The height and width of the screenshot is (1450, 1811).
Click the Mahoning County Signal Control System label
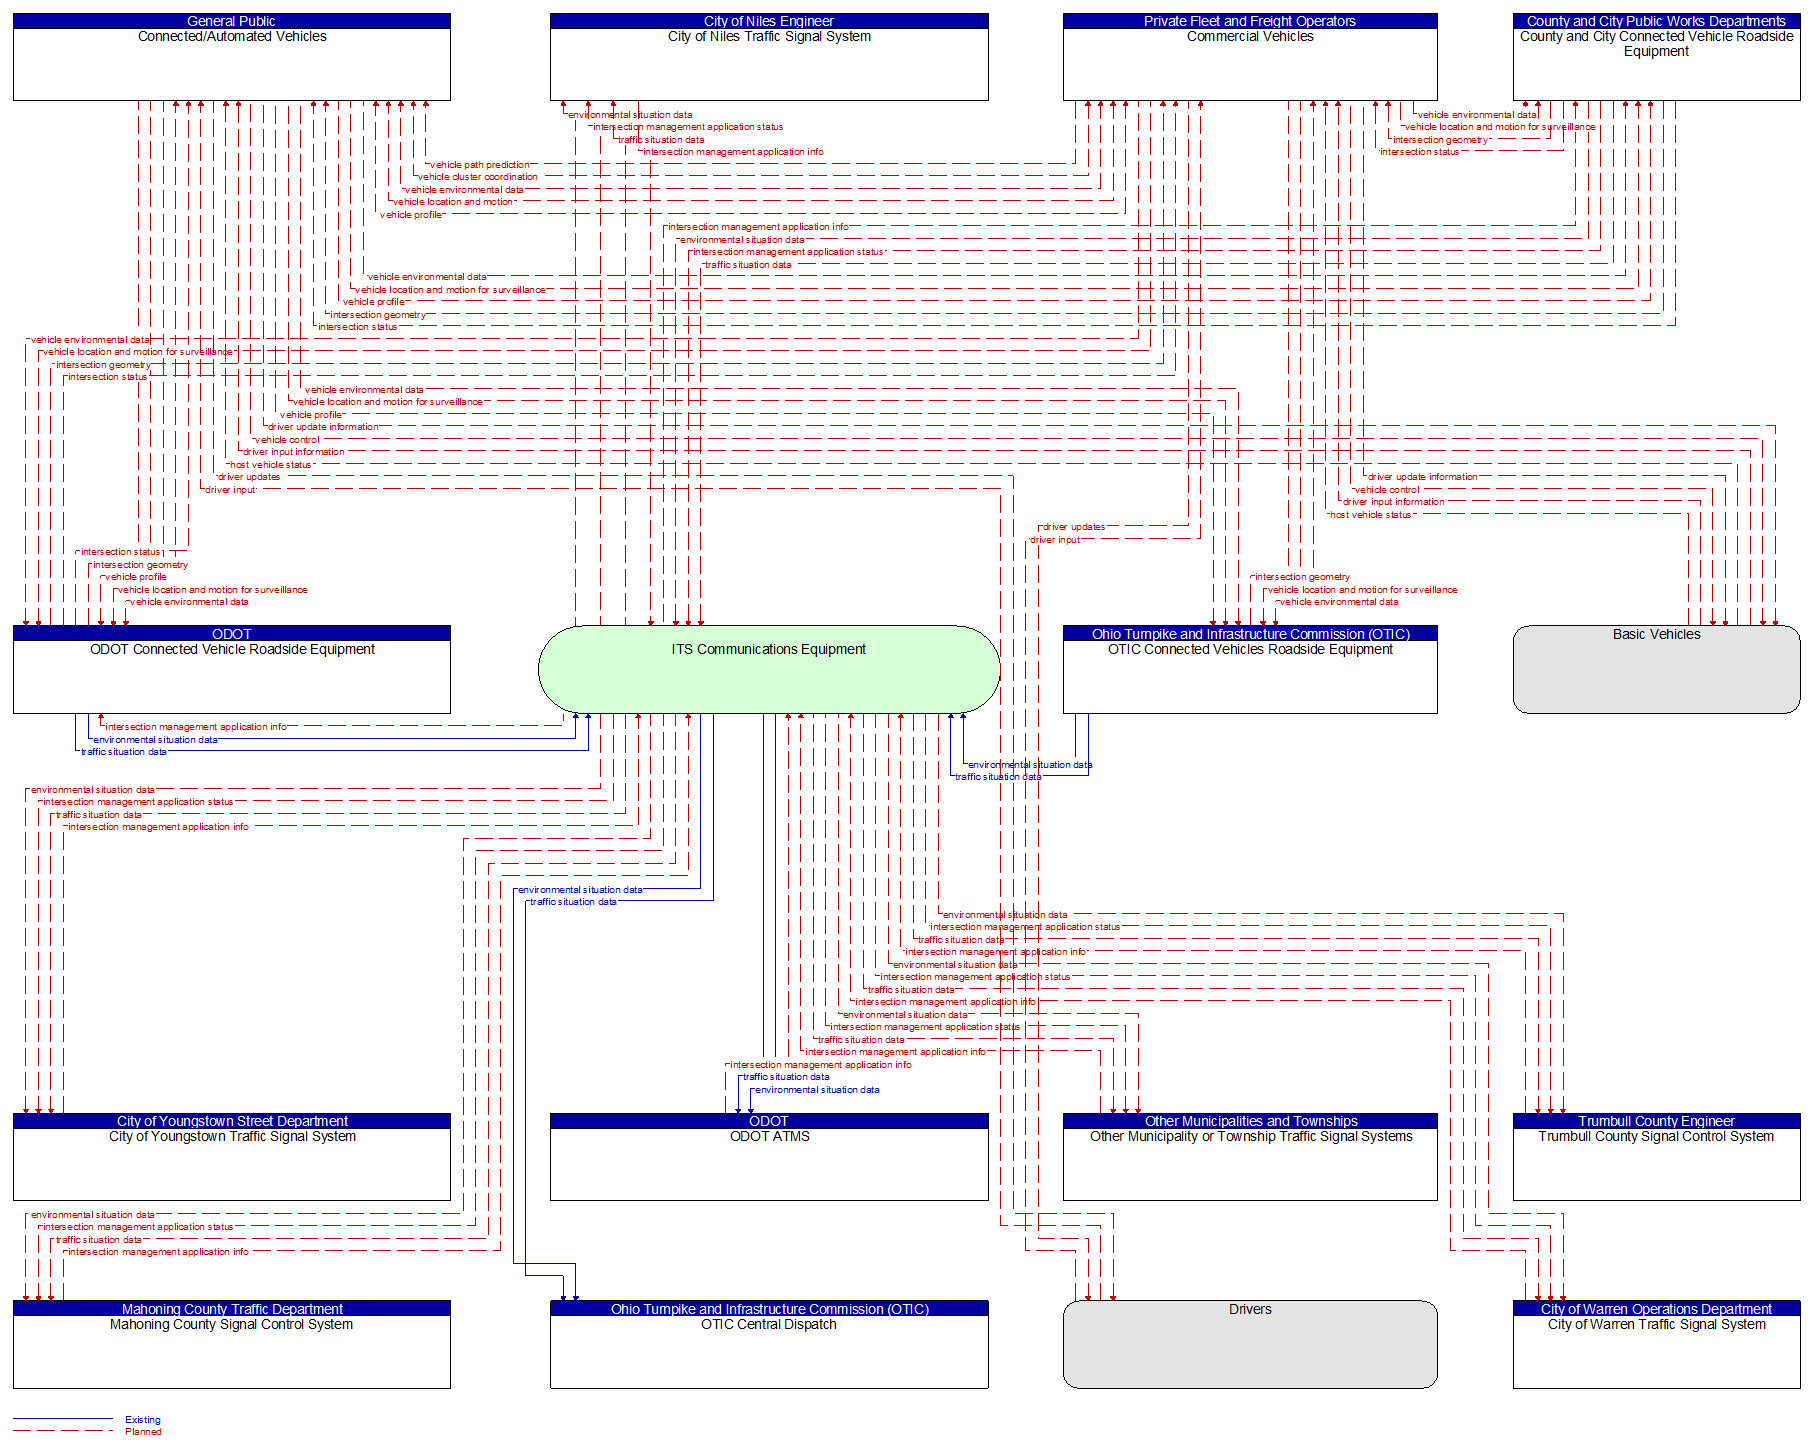tap(232, 1325)
